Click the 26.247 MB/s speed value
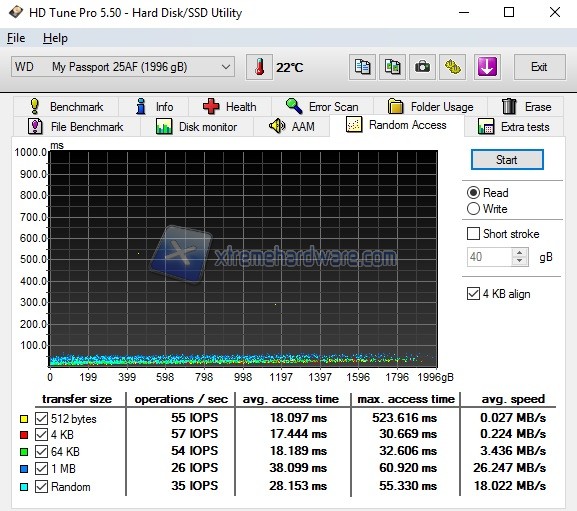 509,468
